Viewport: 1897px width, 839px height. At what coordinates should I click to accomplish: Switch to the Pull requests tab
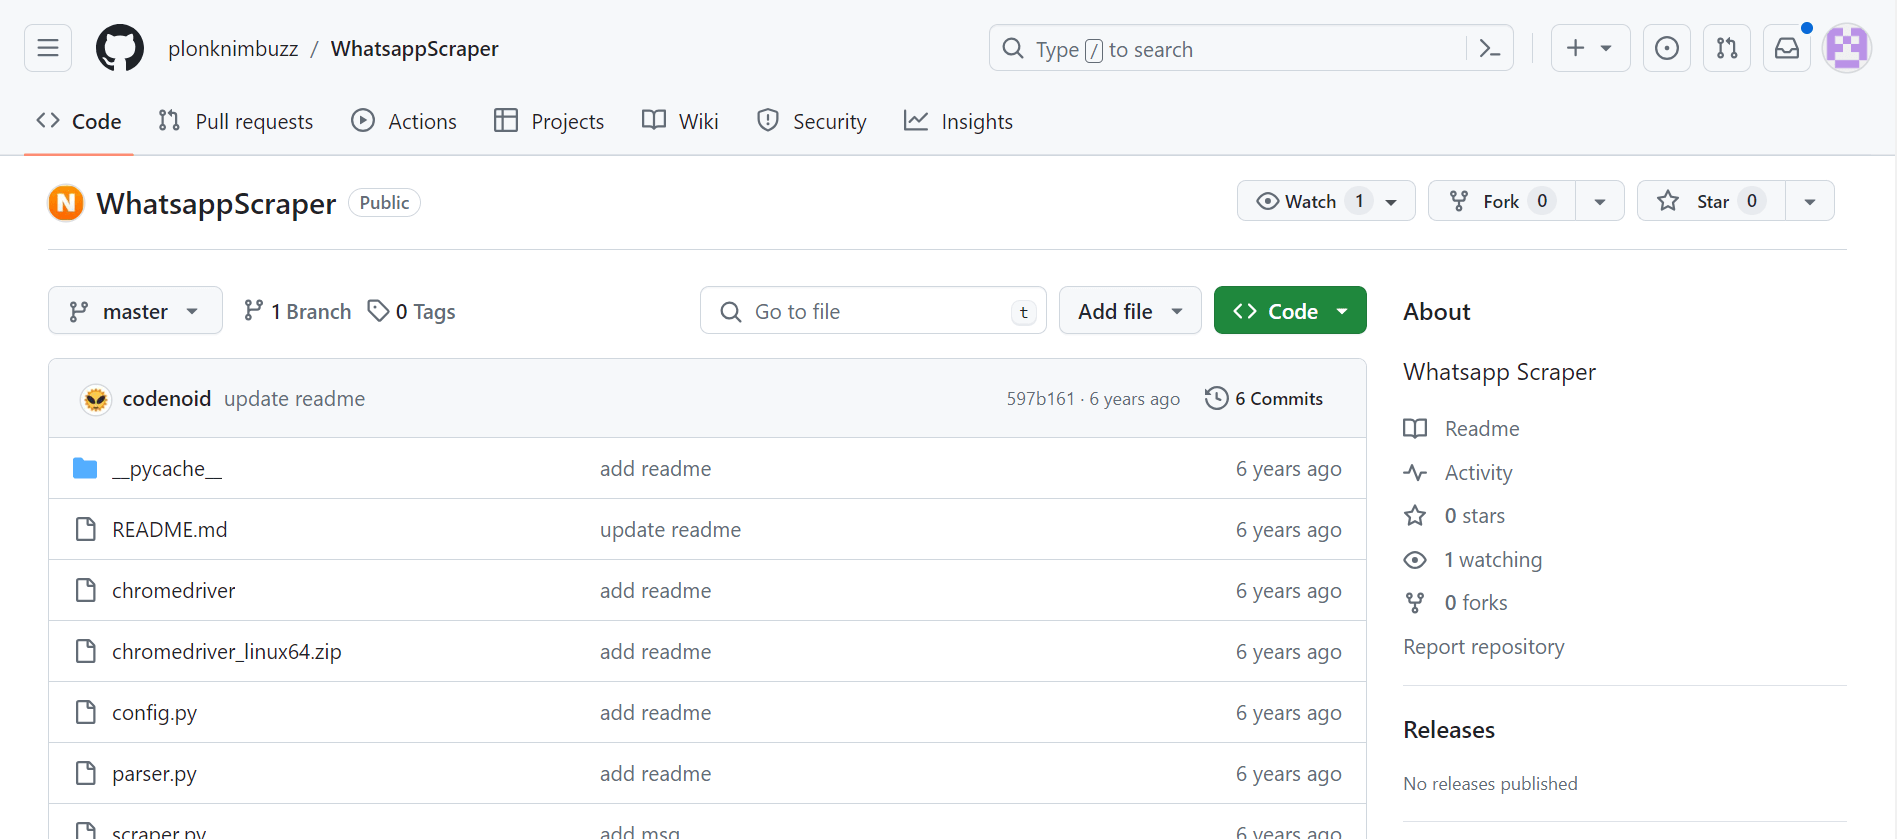(236, 122)
